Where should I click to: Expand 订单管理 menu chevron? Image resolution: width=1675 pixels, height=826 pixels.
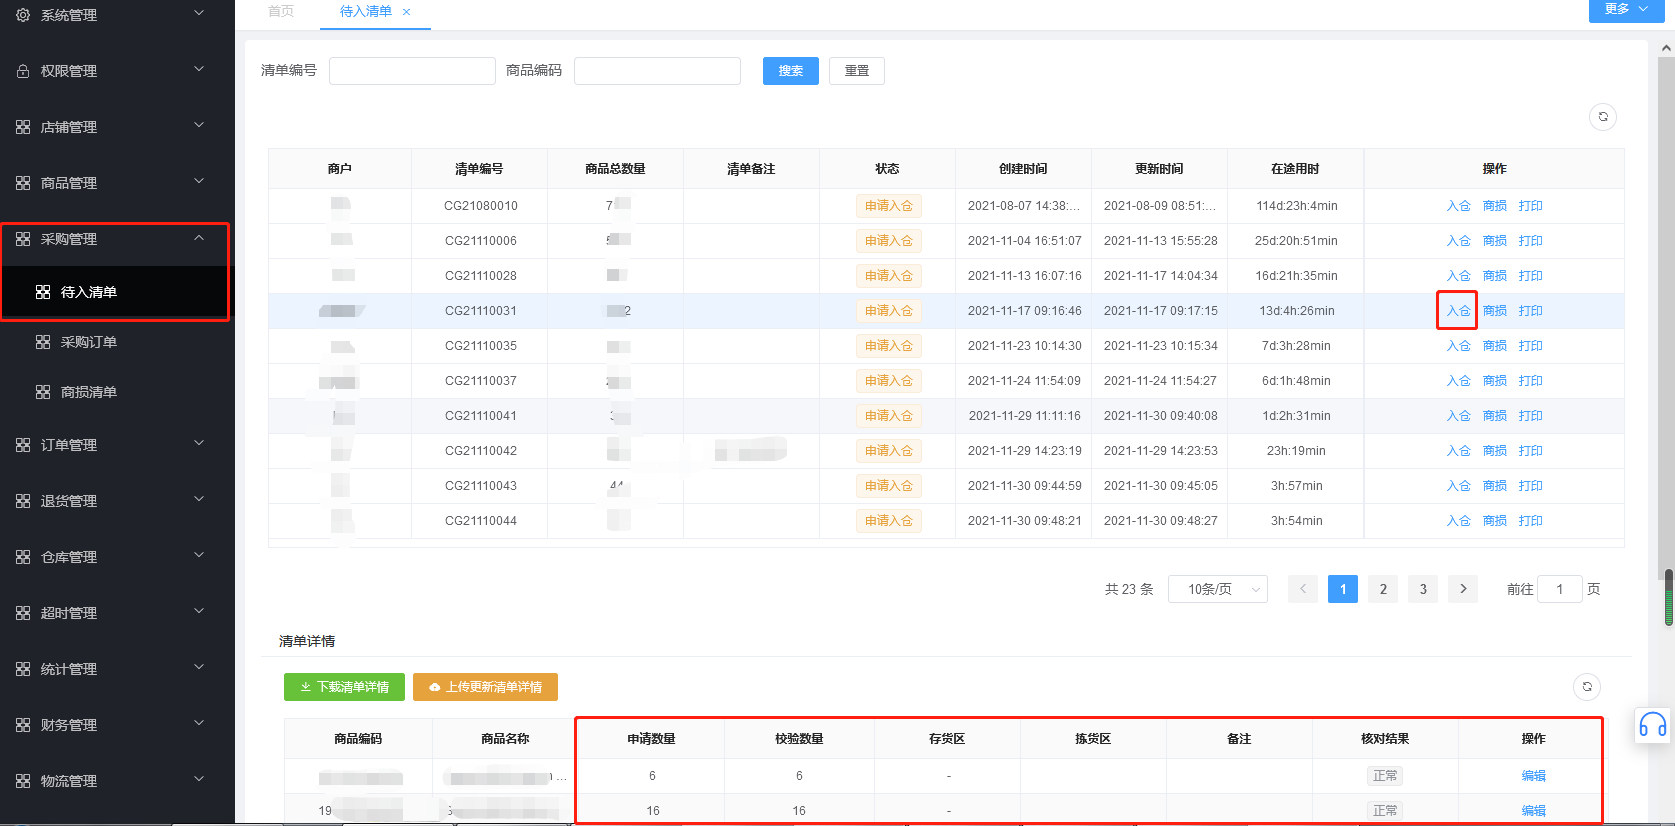coord(199,443)
